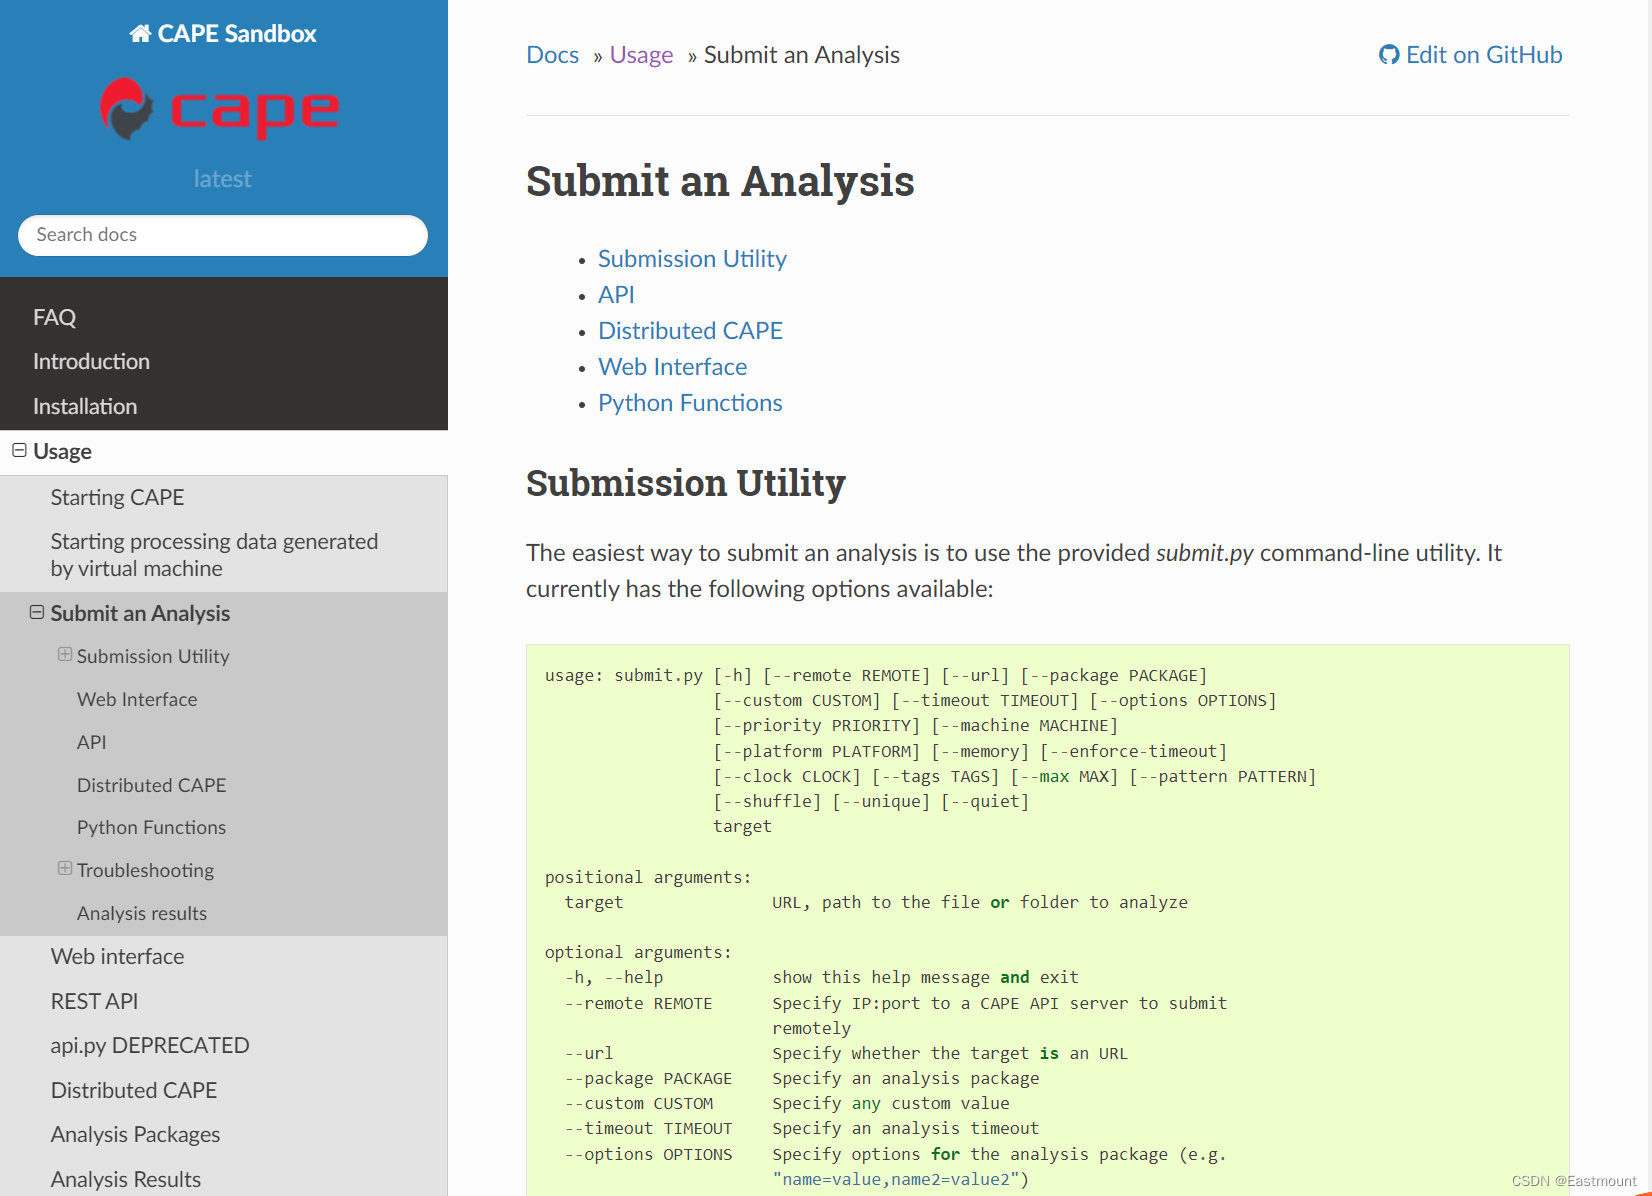Image resolution: width=1652 pixels, height=1196 pixels.
Task: Collapse the Submit an Analysis sidebar entry
Action: (x=37, y=612)
